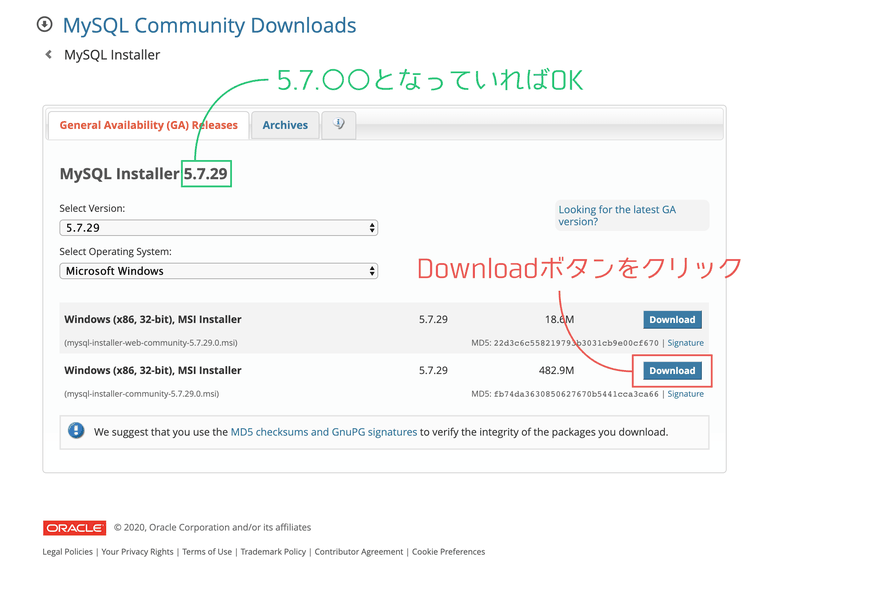The image size is (870, 595).
Task: Select the MySQL Installer 5.7.29 heading text
Action: 144,174
